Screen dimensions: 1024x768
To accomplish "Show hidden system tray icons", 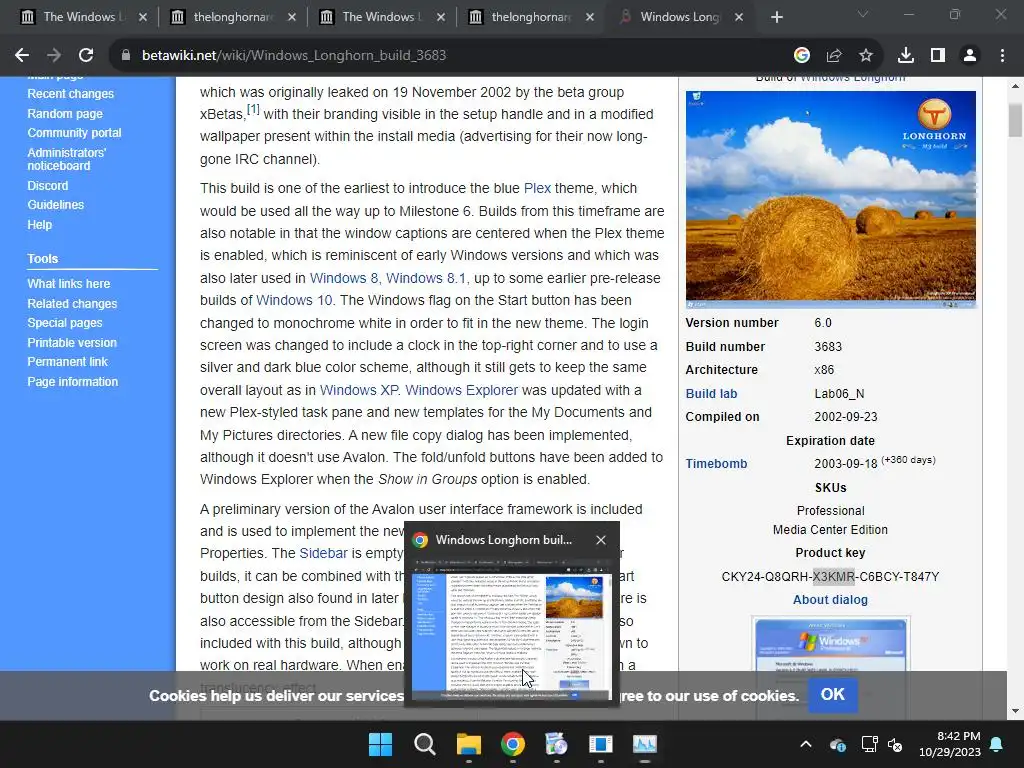I will tap(806, 744).
